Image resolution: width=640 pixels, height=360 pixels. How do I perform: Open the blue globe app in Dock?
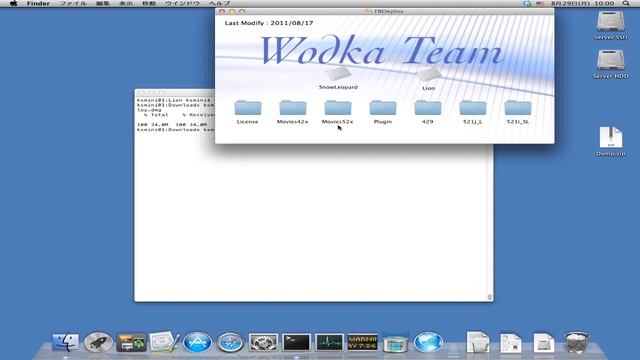429,342
